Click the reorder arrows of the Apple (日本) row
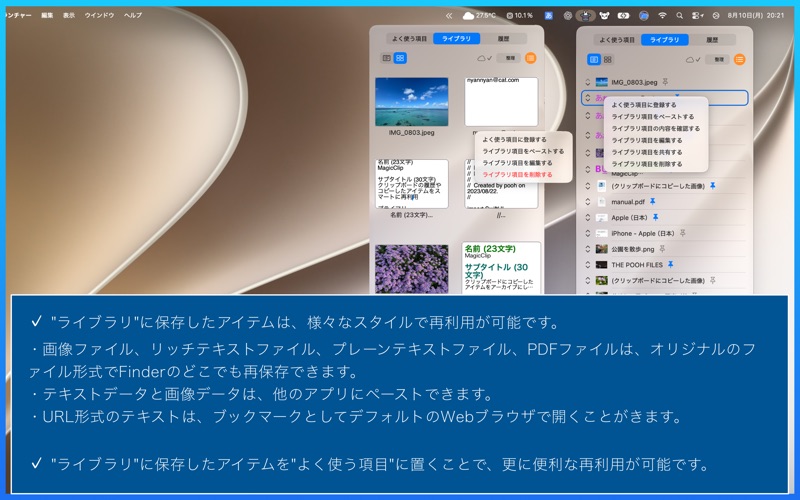The width and height of the screenshot is (800, 500). click(x=588, y=218)
